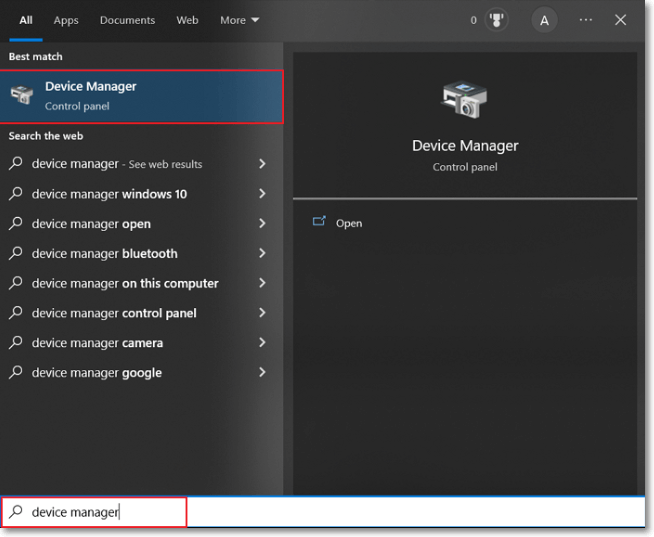The height and width of the screenshot is (537, 654).
Task: Expand arrow for 'device manager open'
Action: click(262, 224)
